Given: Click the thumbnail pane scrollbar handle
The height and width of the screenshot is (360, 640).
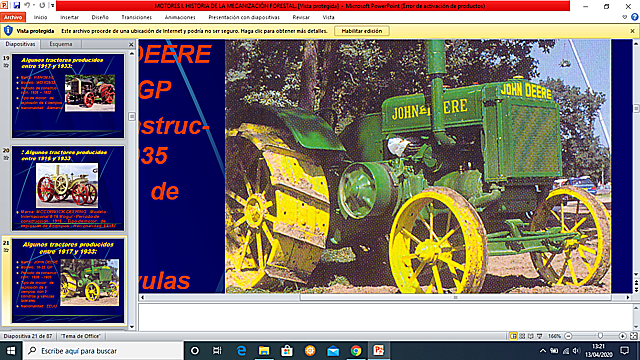Looking at the screenshot, I should (131, 116).
